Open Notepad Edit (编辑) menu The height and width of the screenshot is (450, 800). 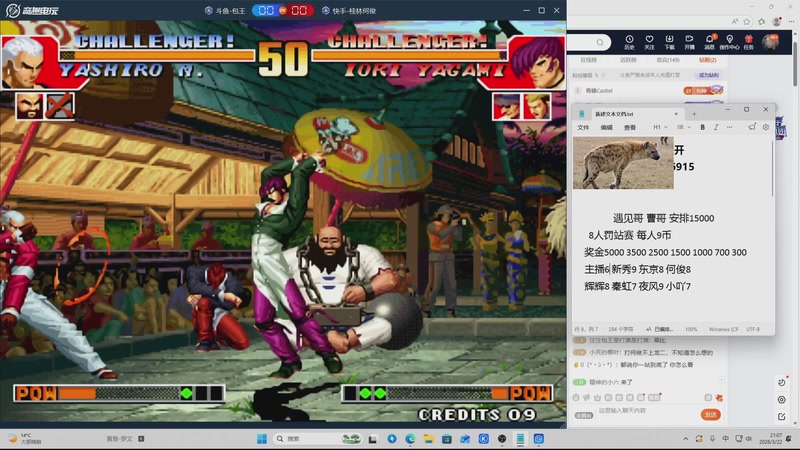[607, 128]
